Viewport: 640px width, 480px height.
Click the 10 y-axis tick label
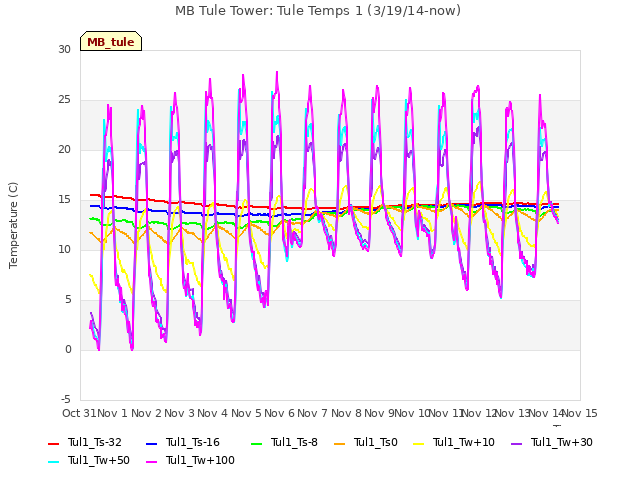[x=64, y=249]
